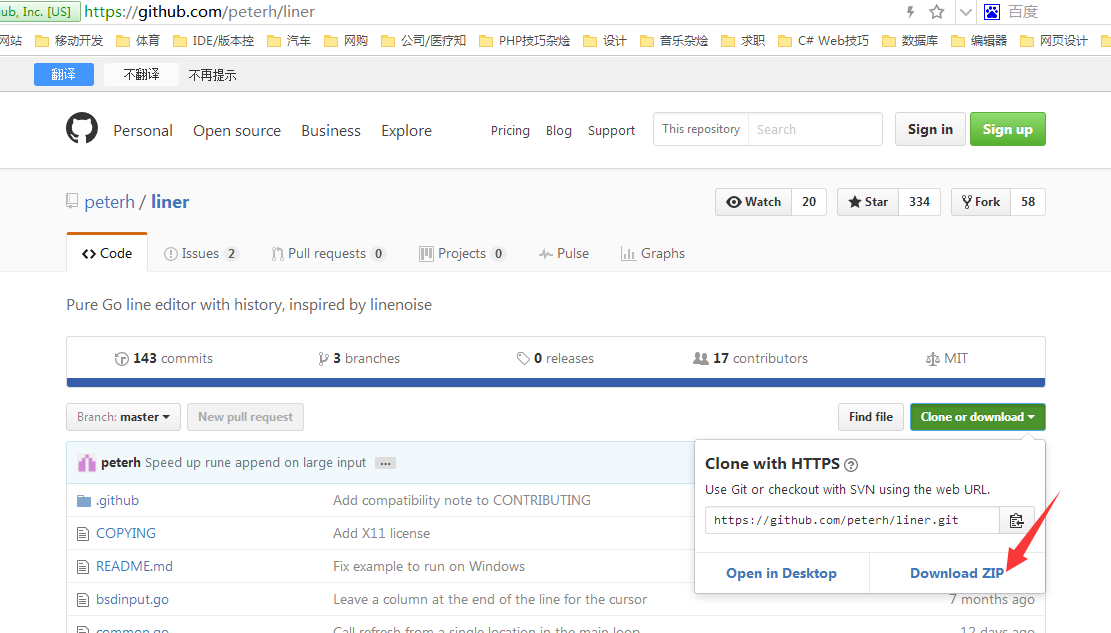Open the 网购 bookmark folder

coord(346,40)
